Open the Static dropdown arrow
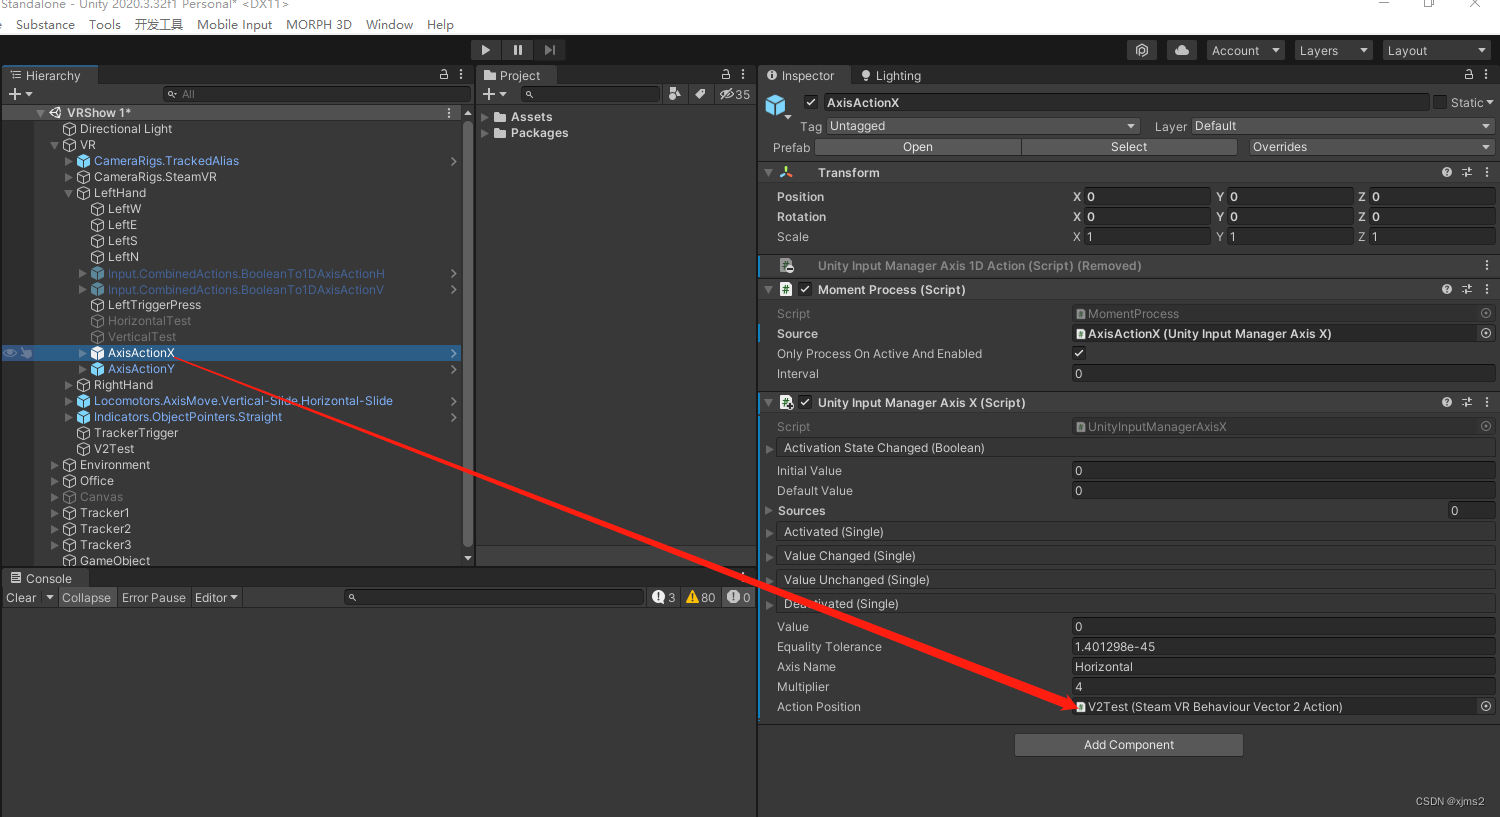Viewport: 1500px width, 817px height. 1490,102
